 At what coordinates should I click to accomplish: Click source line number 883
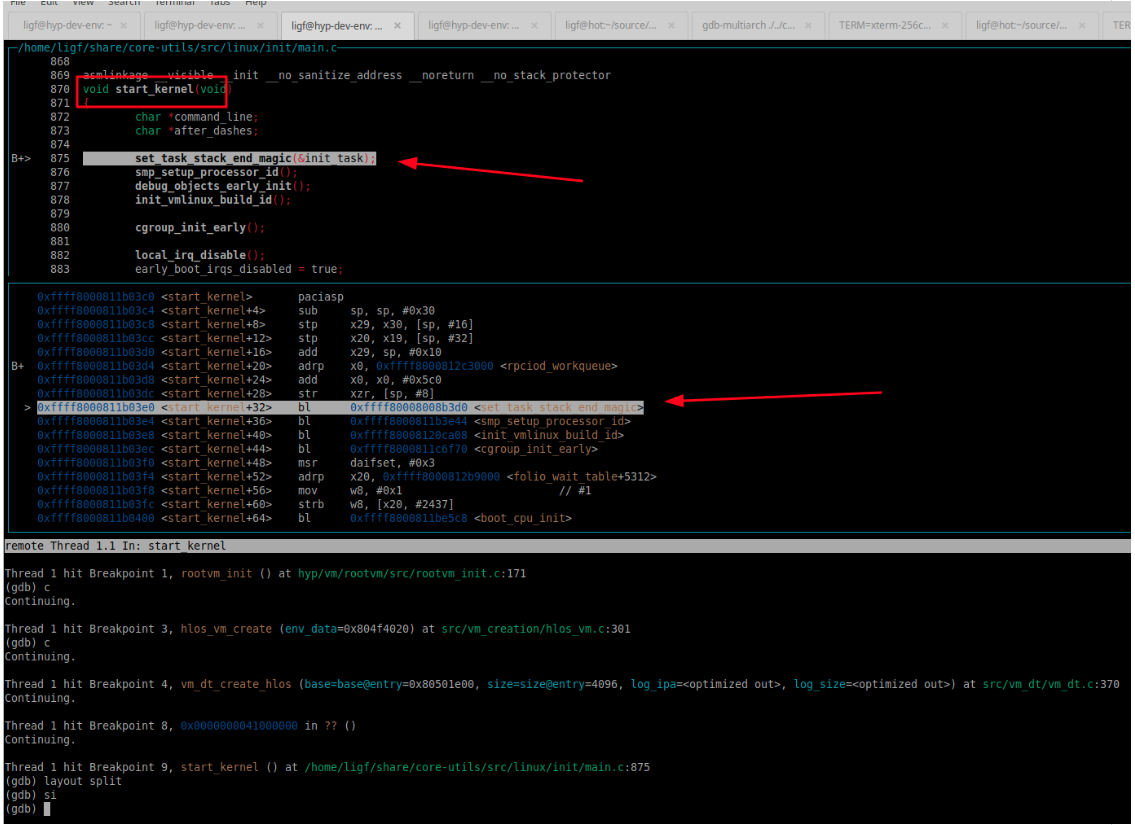point(60,269)
